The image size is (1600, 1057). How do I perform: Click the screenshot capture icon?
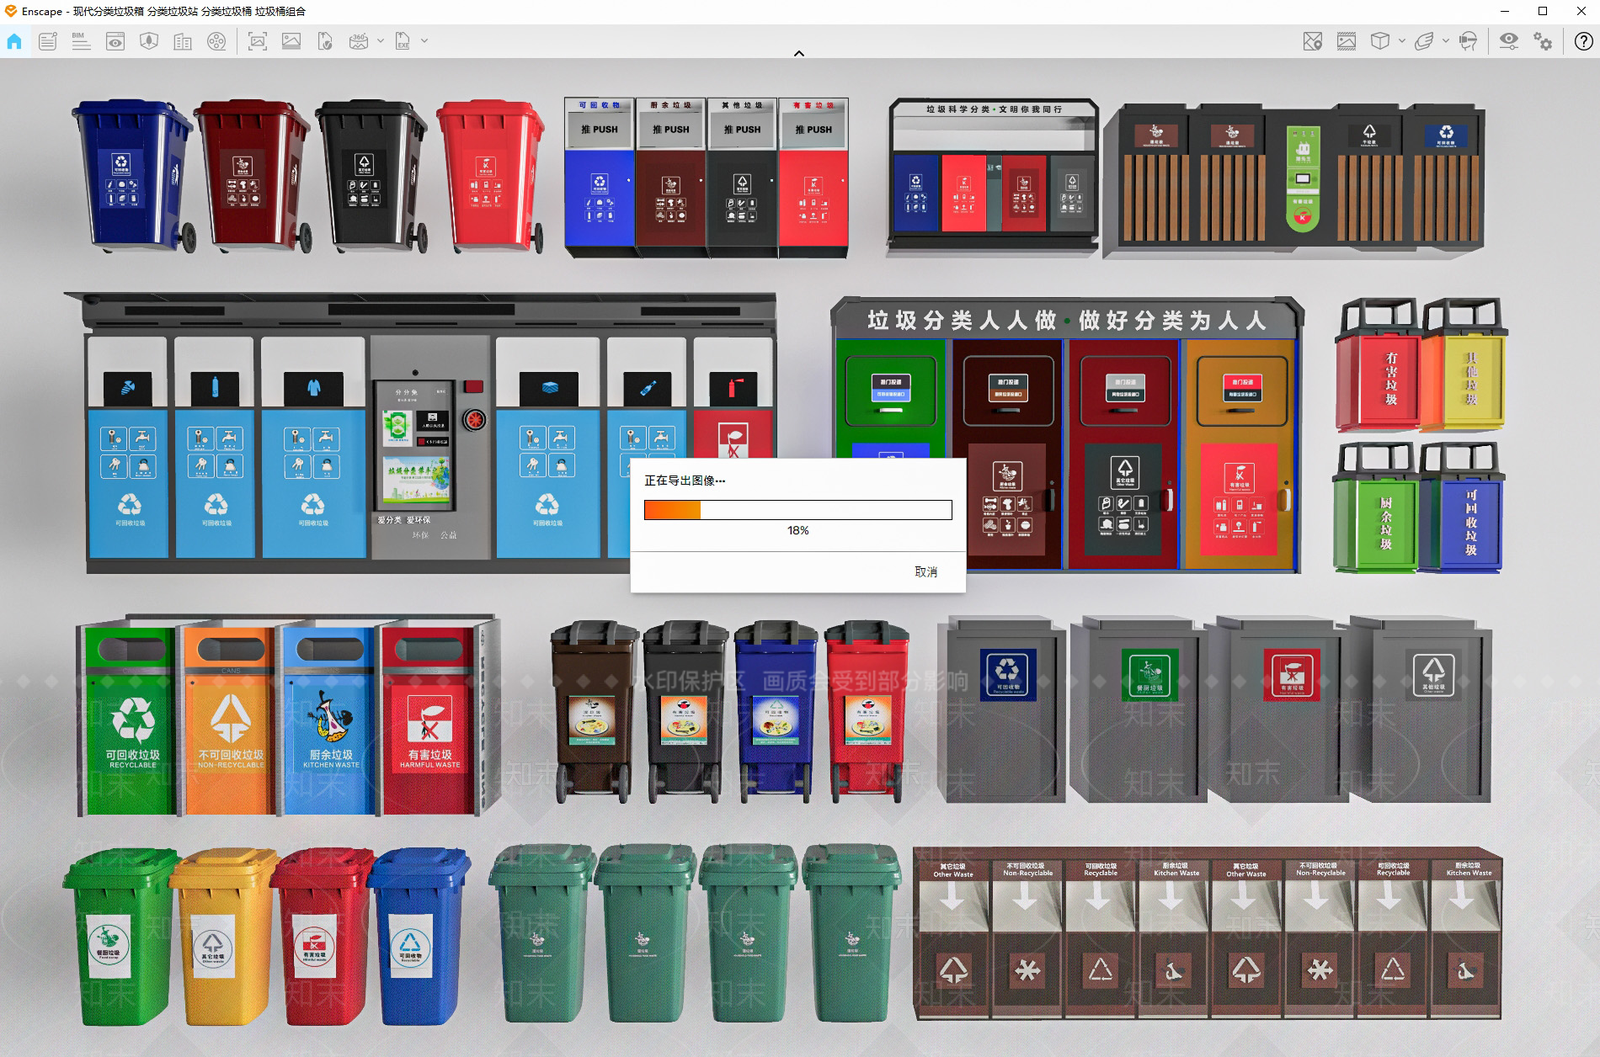click(x=258, y=41)
